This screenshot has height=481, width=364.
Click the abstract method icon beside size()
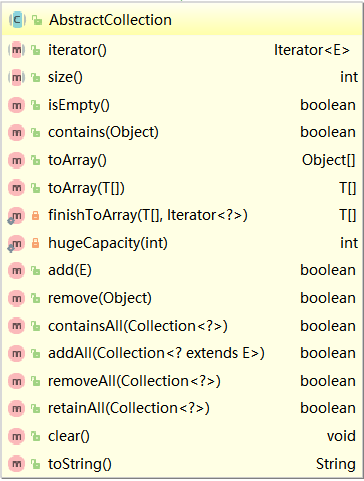(16, 77)
